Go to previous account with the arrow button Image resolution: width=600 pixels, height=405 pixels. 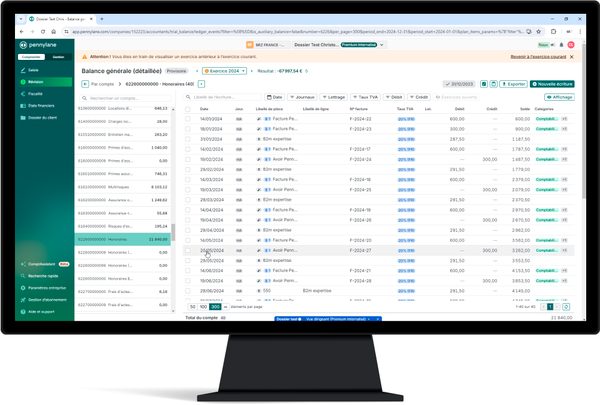85,84
